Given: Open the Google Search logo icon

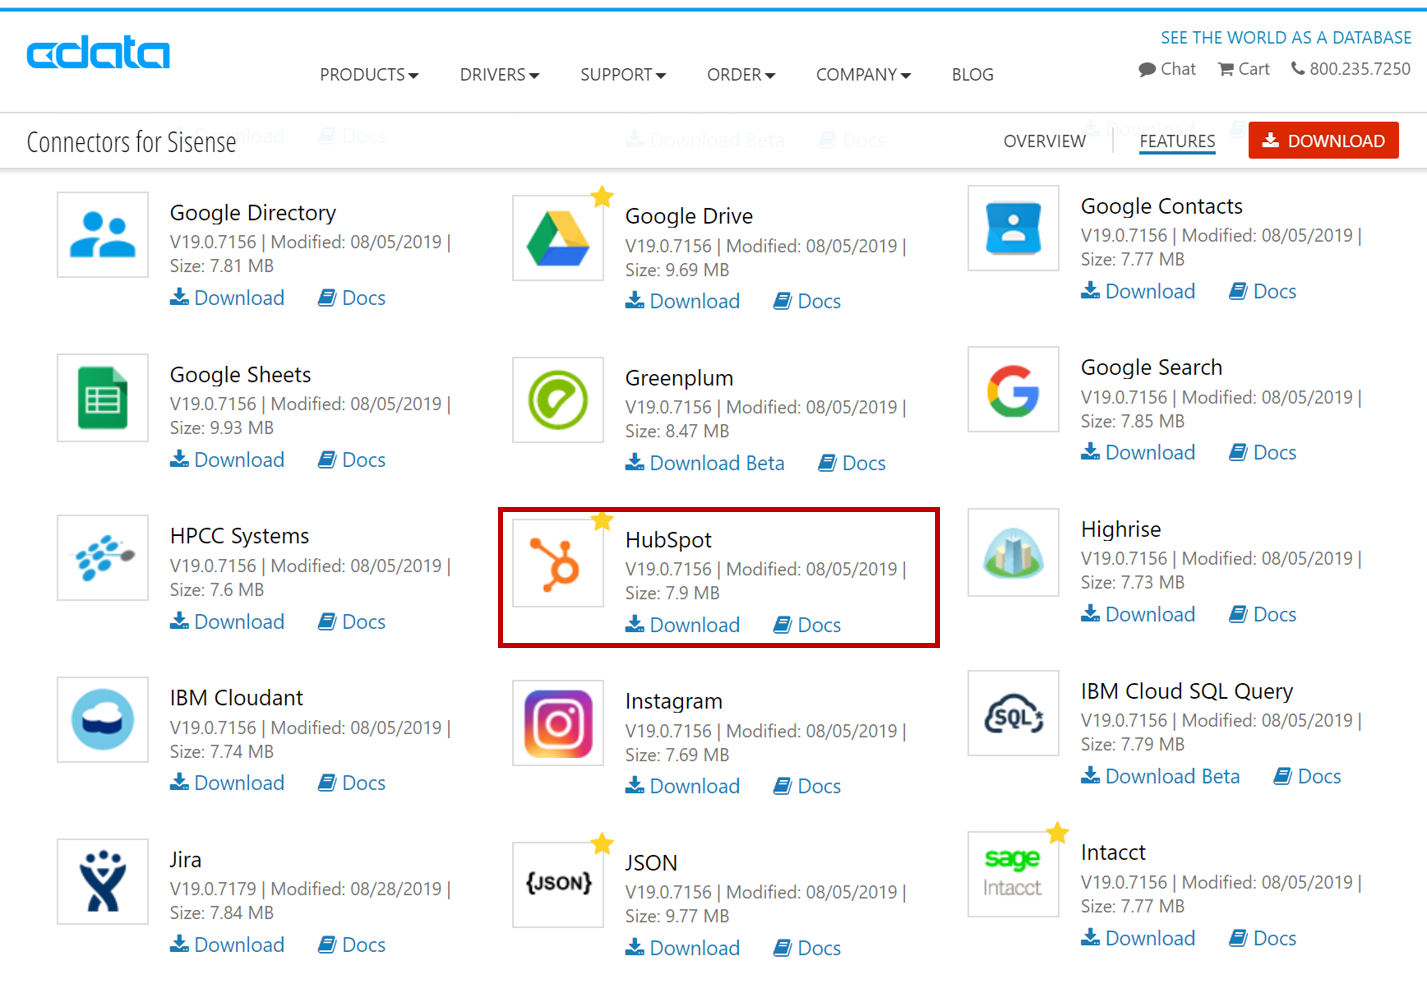Looking at the screenshot, I should coord(1013,390).
